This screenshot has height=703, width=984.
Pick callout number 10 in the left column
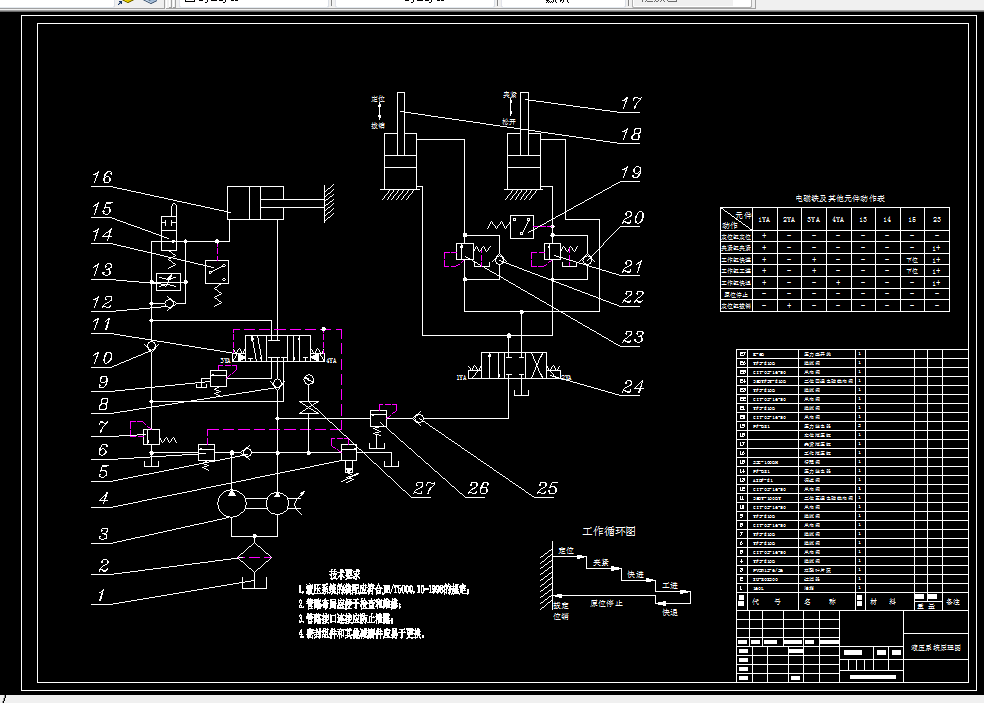[102, 358]
